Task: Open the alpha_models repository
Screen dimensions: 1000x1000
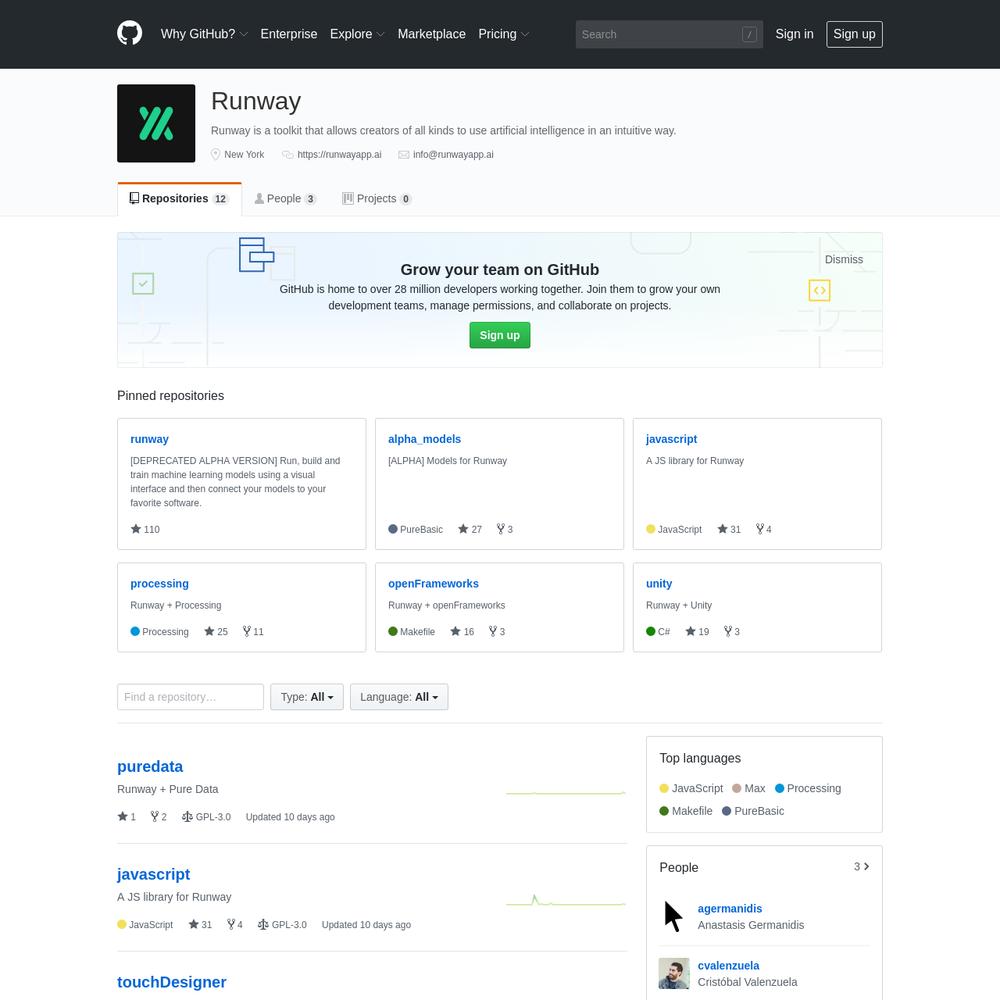Action: click(424, 439)
